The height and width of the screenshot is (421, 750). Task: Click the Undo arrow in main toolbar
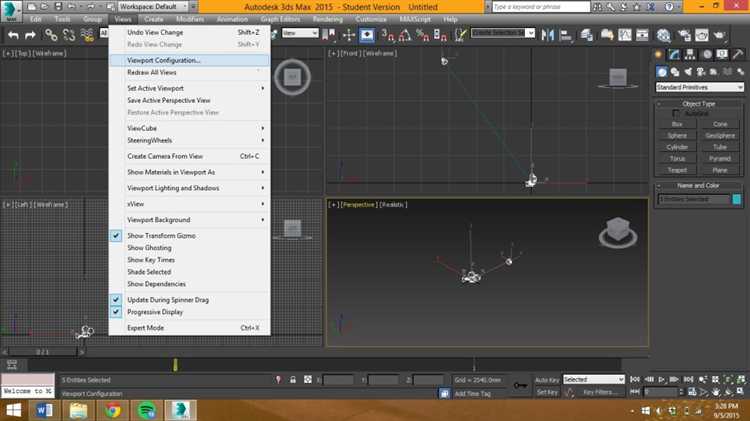(13, 35)
